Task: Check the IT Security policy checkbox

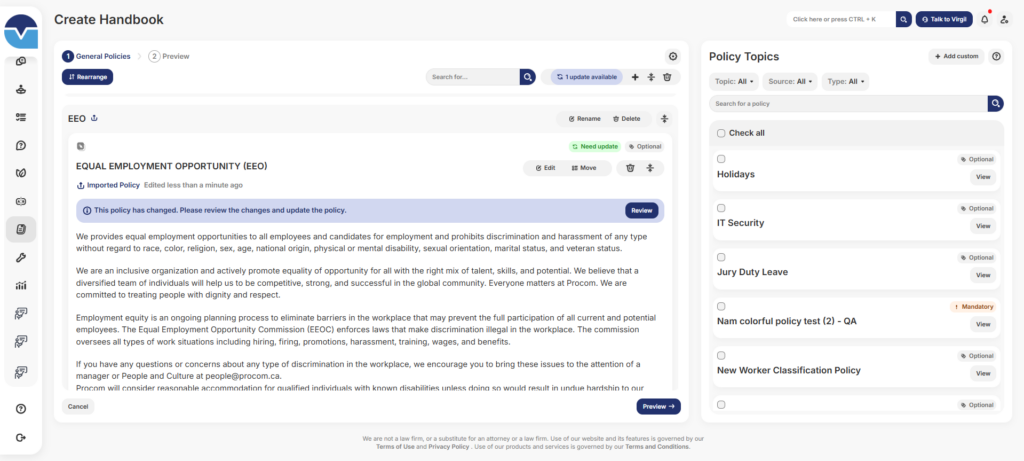Action: (x=721, y=208)
